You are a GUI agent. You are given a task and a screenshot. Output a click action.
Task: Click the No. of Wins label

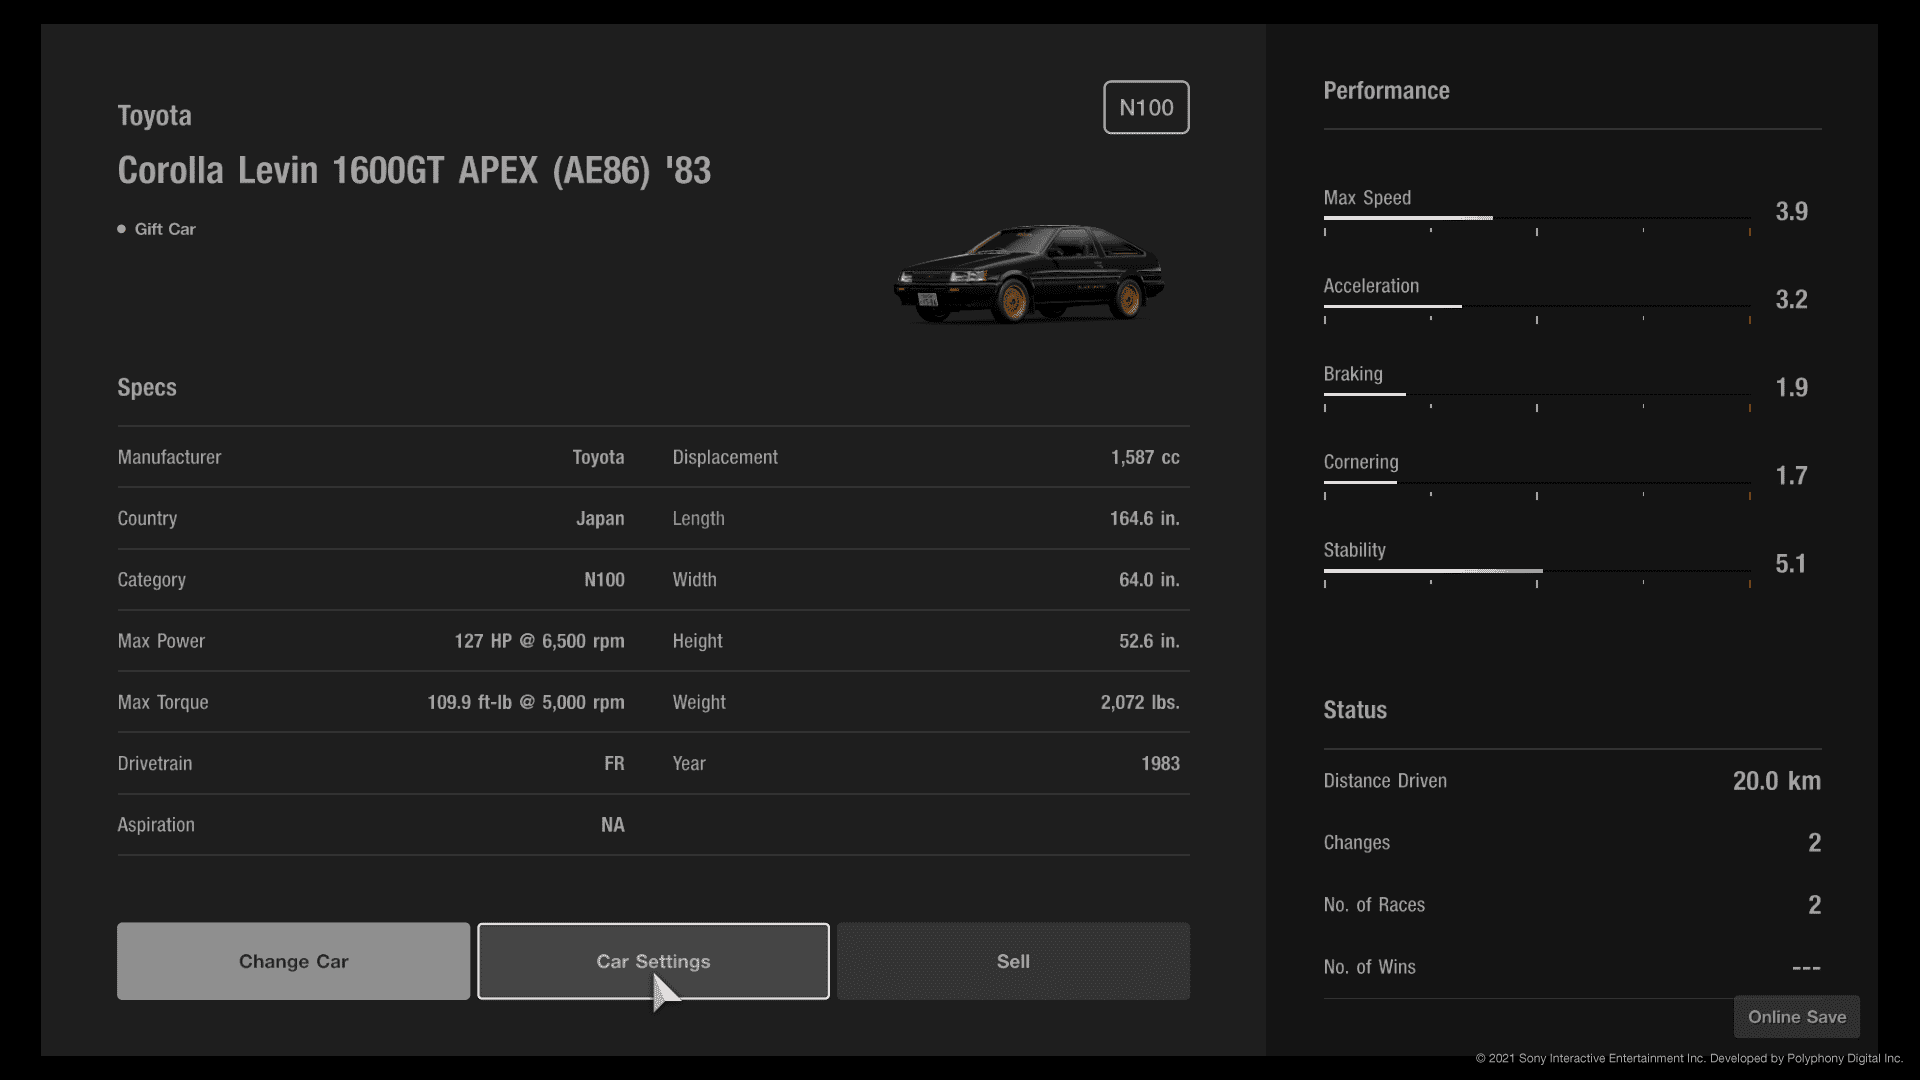click(1369, 967)
